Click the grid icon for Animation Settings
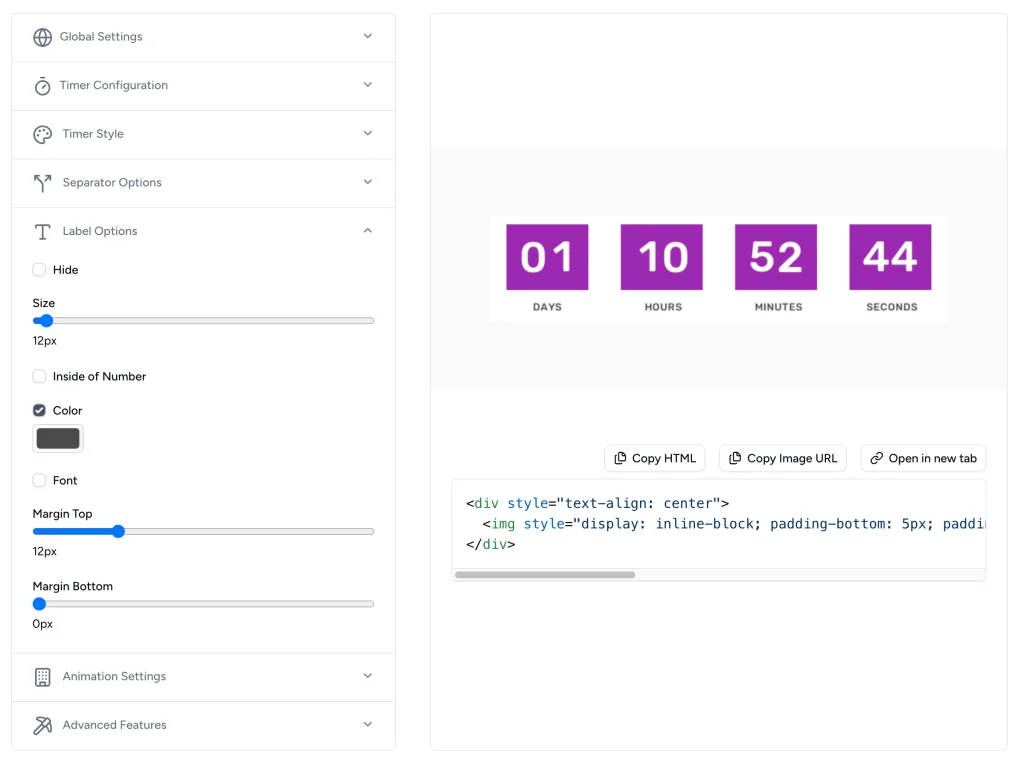The height and width of the screenshot is (760, 1024). (x=42, y=677)
